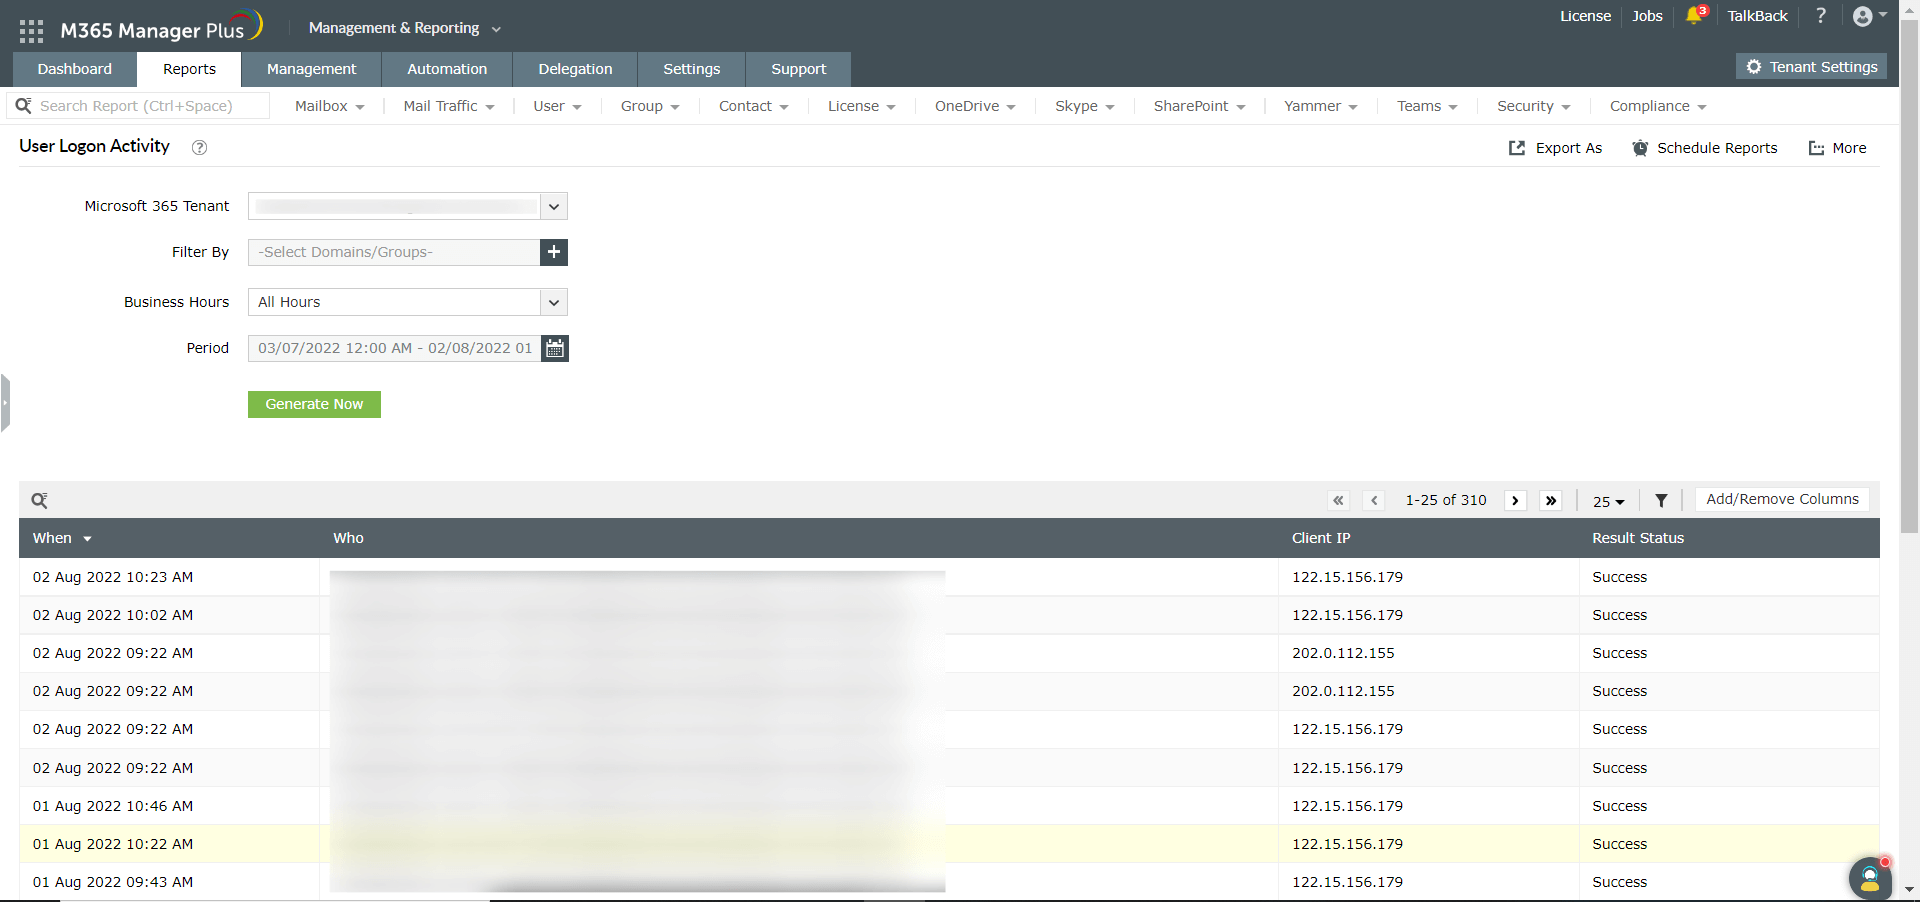Open the live chat assistant bubble
The image size is (1920, 902).
coord(1870,879)
